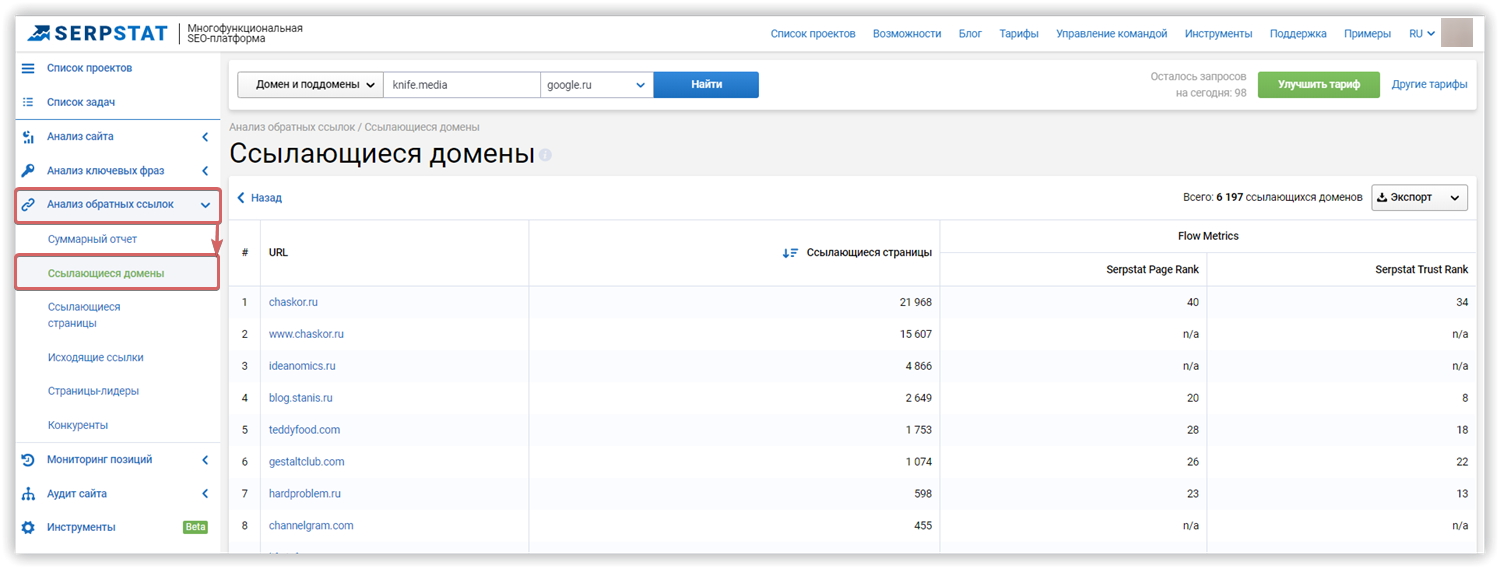Viewport: 1500px width, 569px height.
Task: Open Управление командой in the top menu
Action: click(1112, 33)
